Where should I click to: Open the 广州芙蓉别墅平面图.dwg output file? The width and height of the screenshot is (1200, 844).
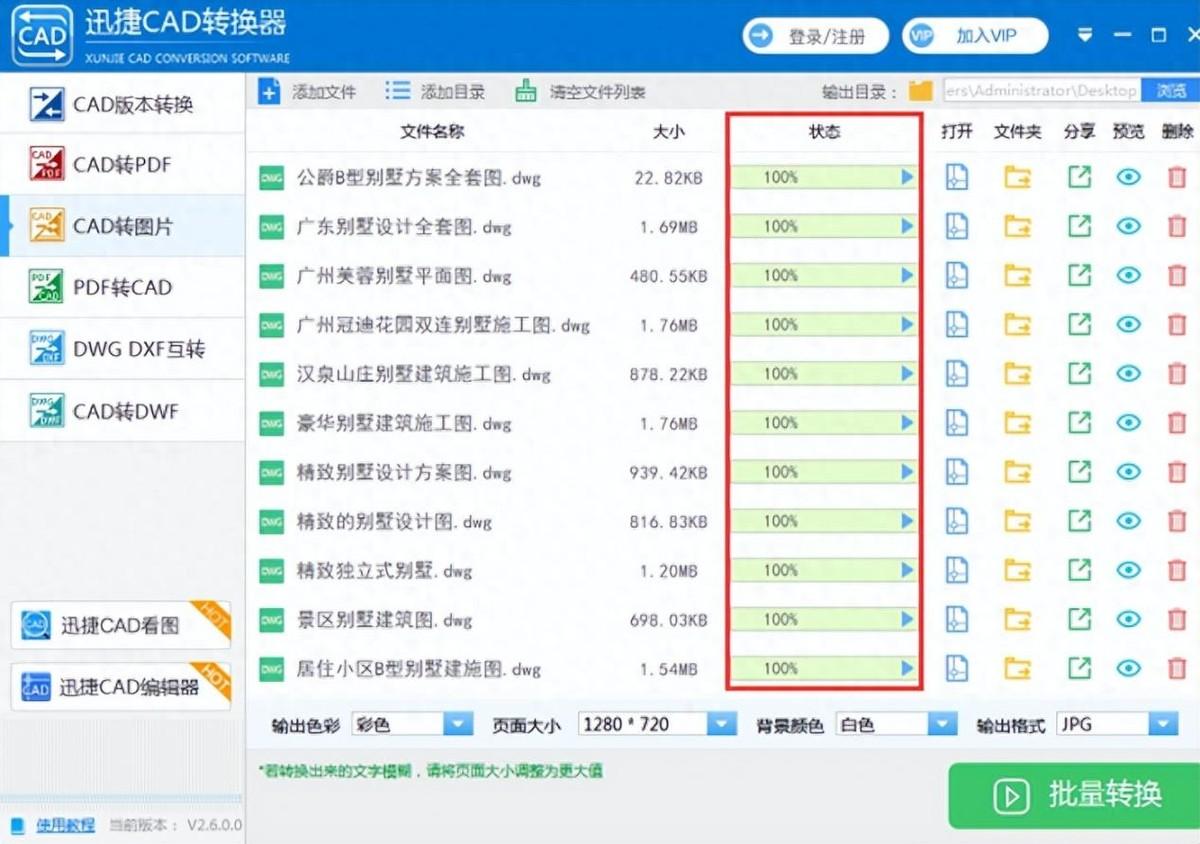[x=957, y=275]
